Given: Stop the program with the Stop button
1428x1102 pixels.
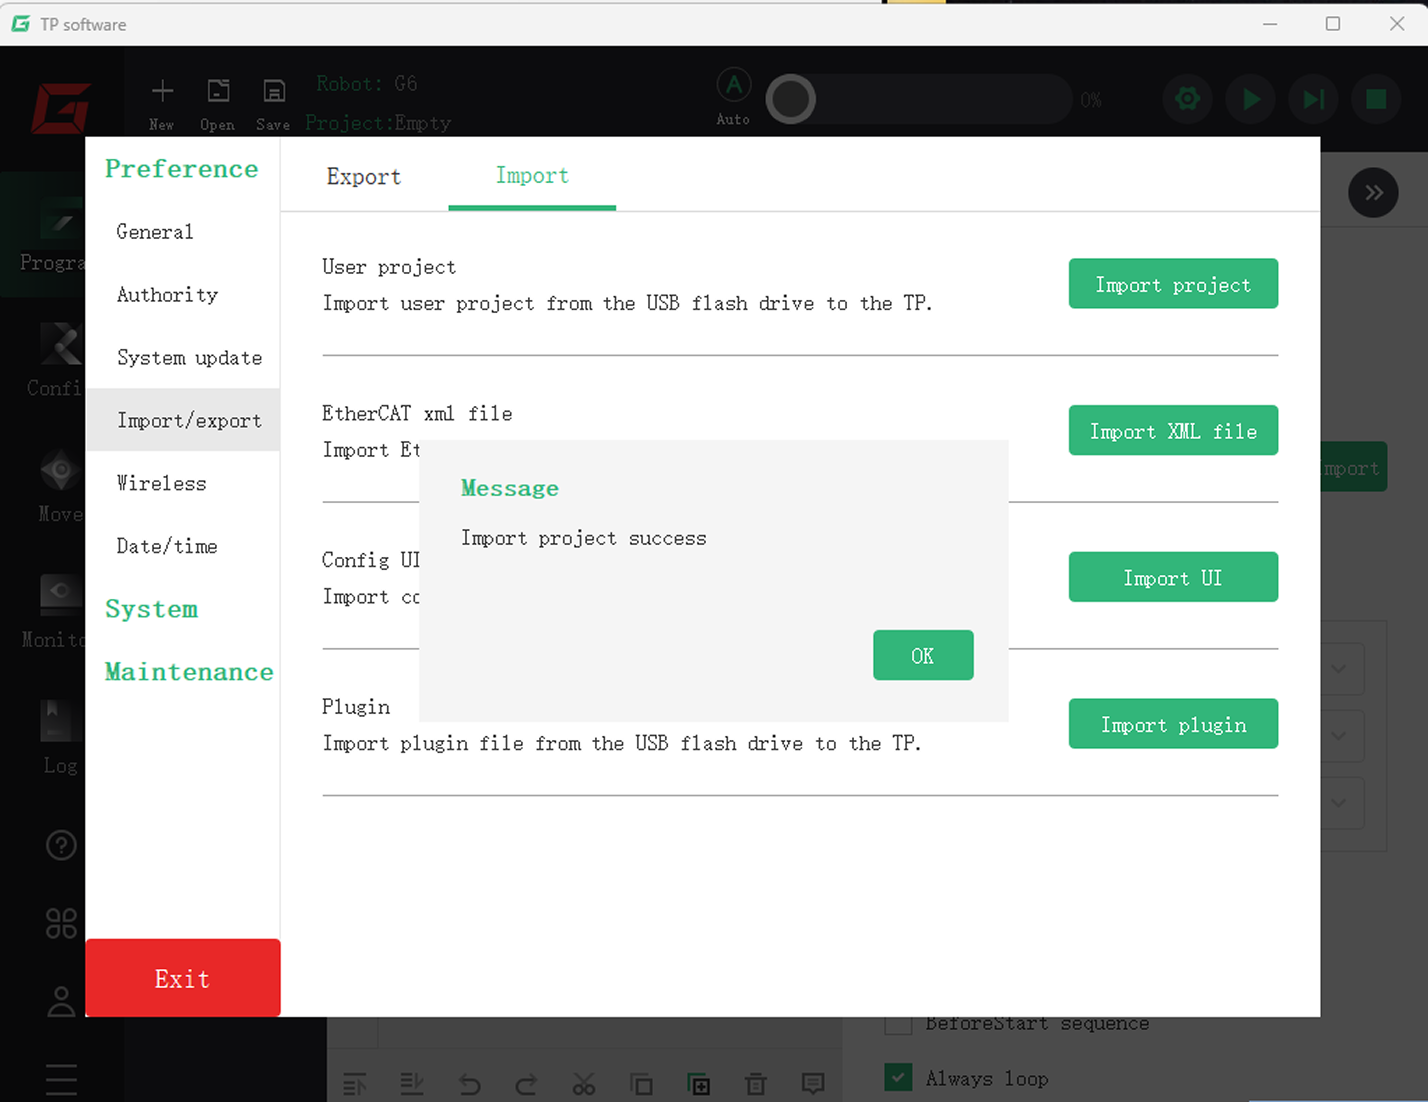Looking at the screenshot, I should [1376, 99].
